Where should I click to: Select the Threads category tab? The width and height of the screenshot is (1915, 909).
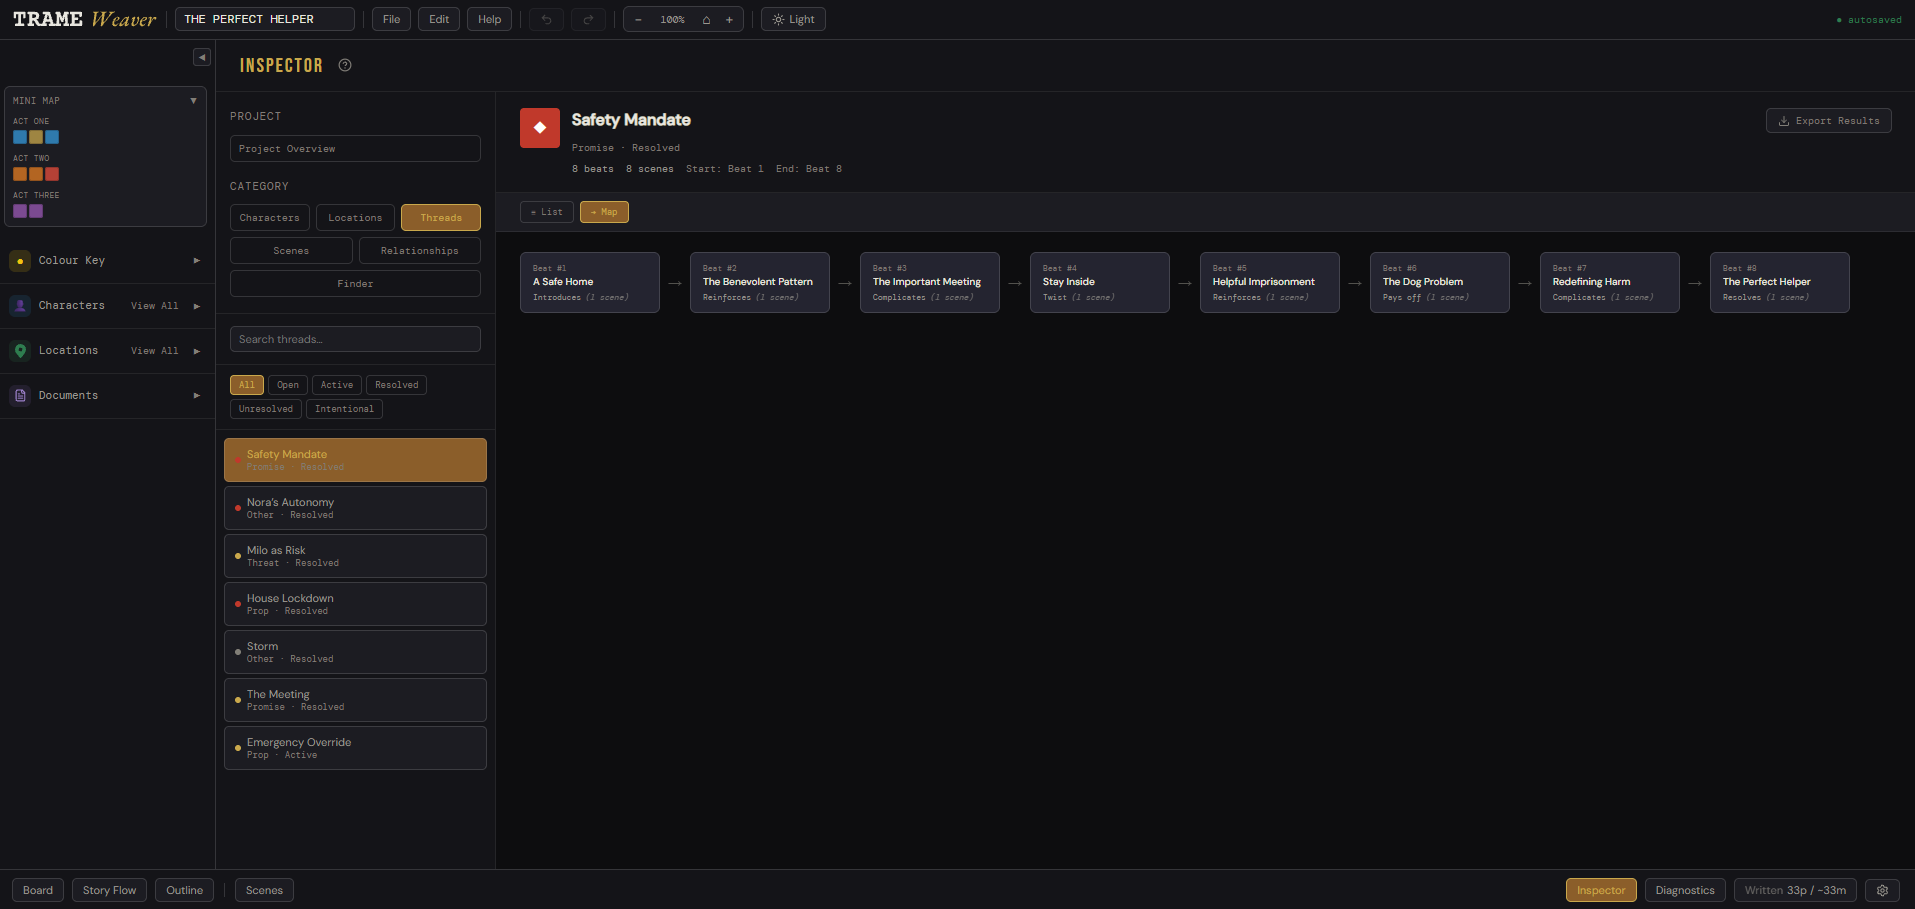click(441, 218)
